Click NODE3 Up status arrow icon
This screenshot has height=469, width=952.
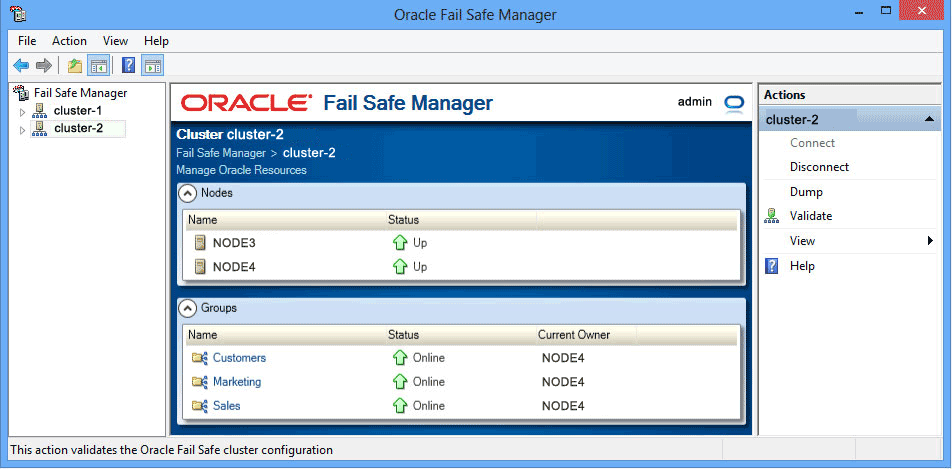(x=400, y=243)
